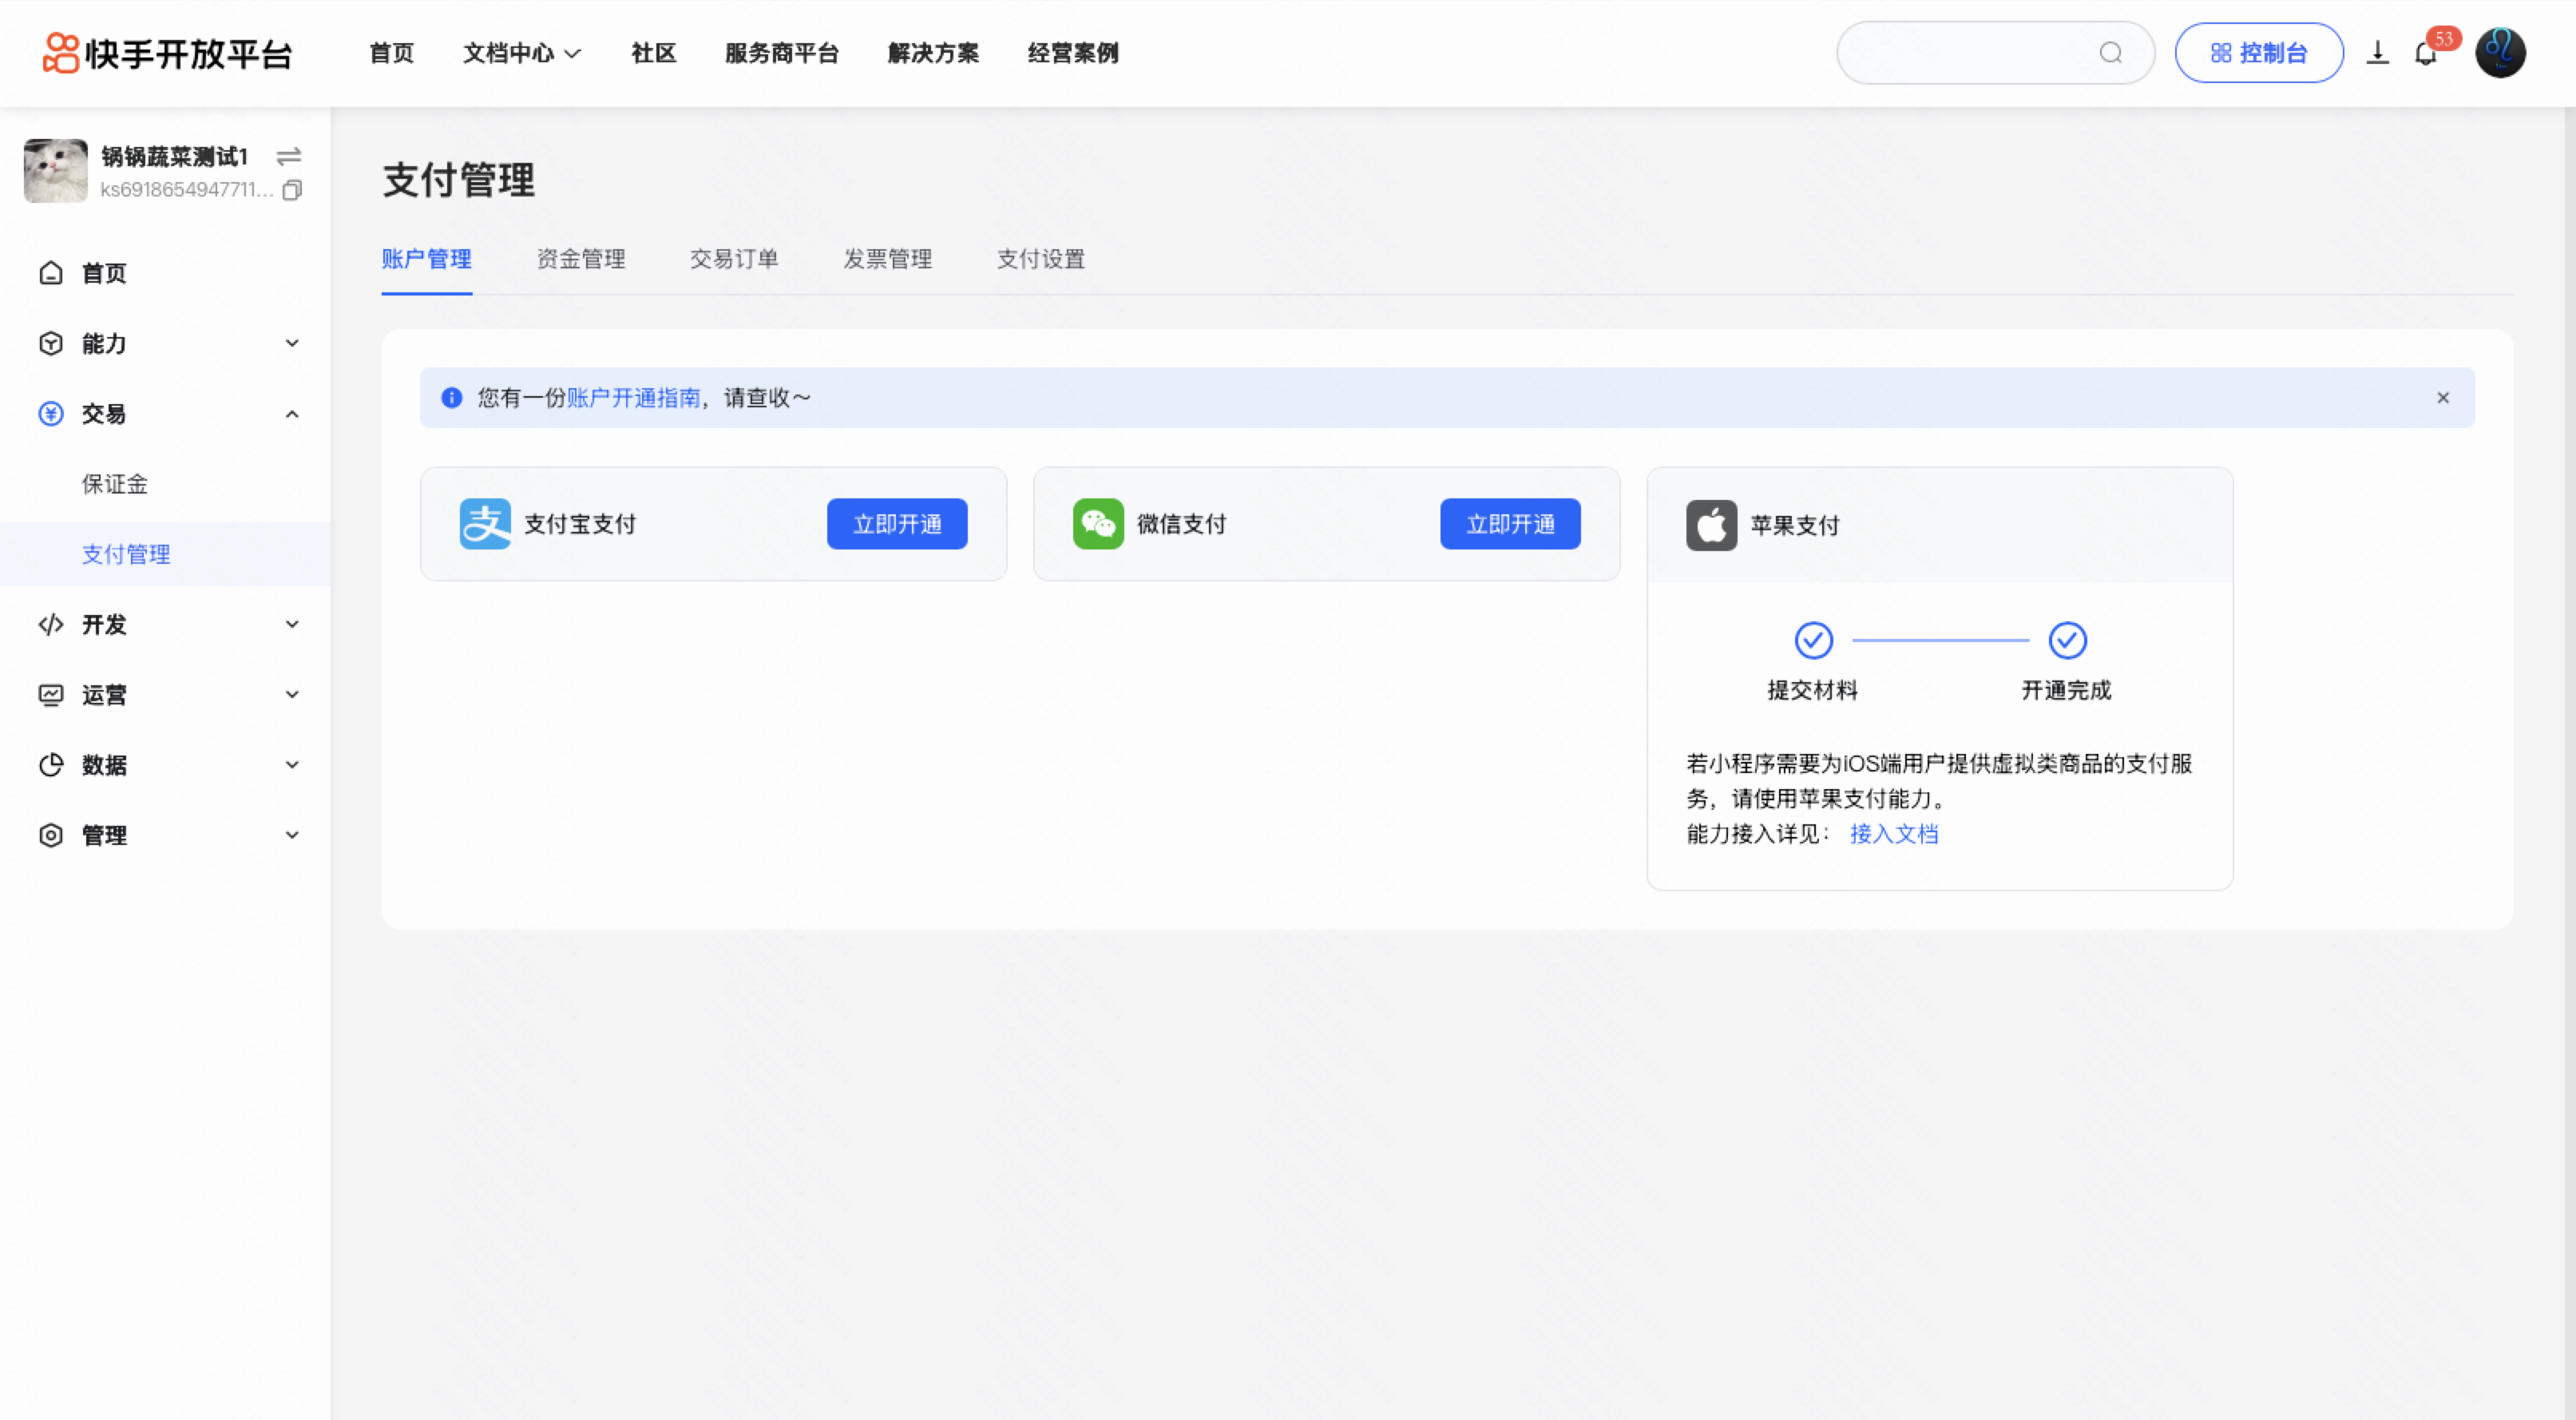The height and width of the screenshot is (1420, 2576).
Task: Dismiss the account guide notice banner
Action: (2443, 398)
